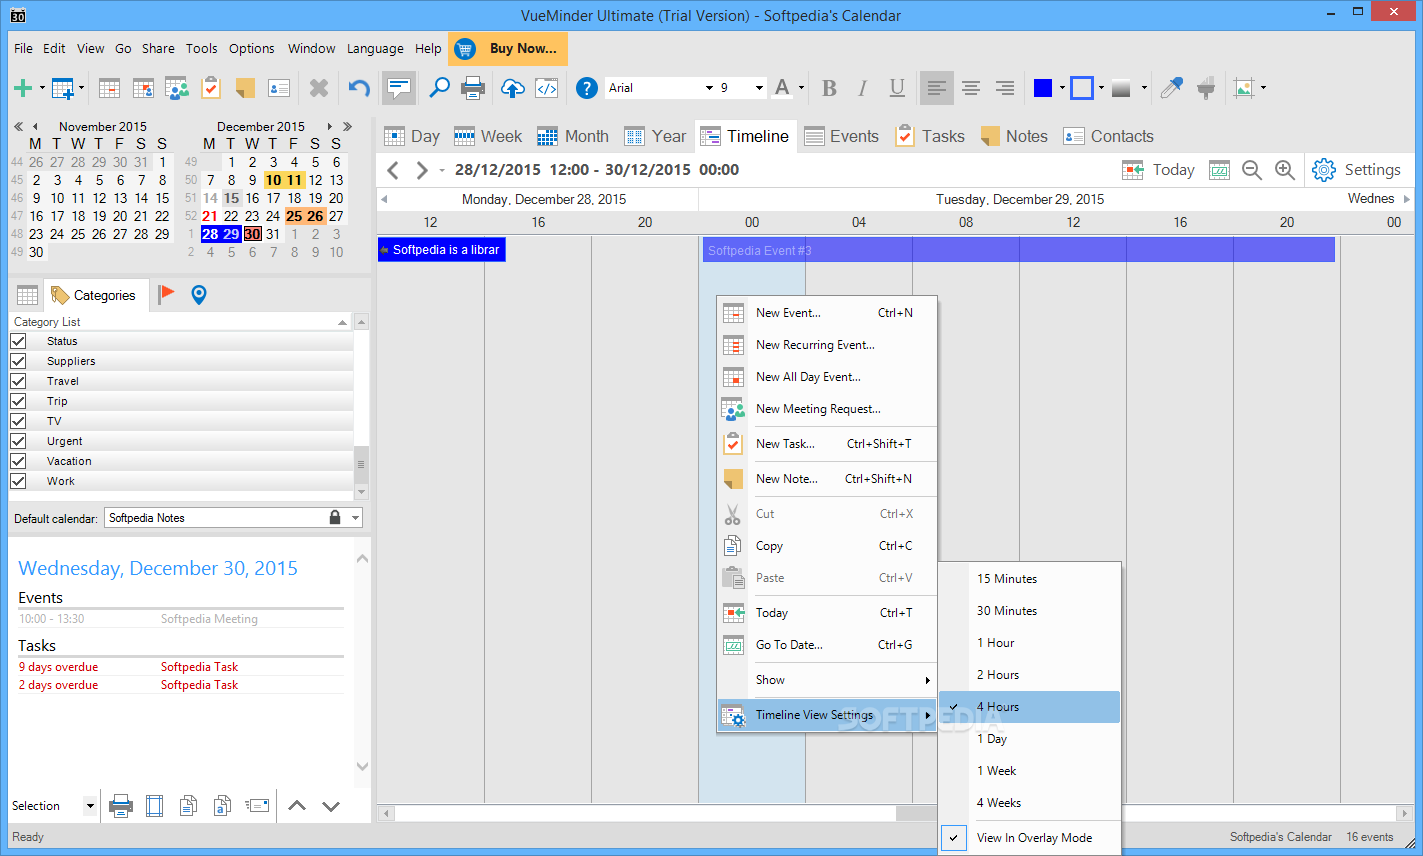Viewport: 1423px width, 856px height.
Task: Uncheck the Status category checkbox
Action: pos(18,341)
